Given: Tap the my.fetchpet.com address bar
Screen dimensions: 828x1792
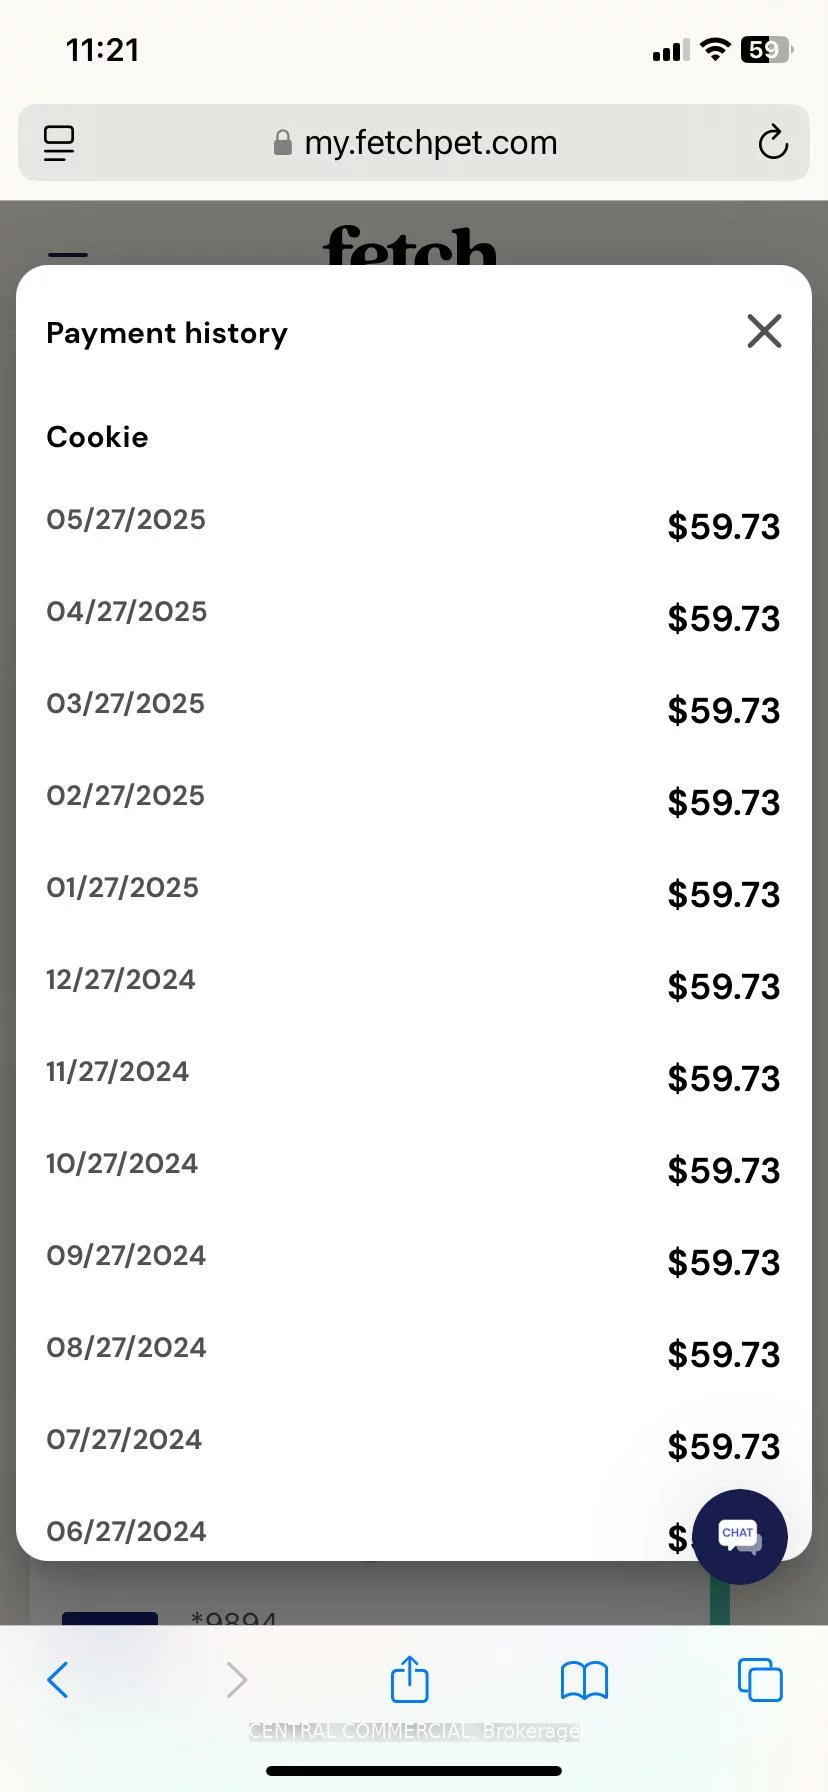Looking at the screenshot, I should 414,143.
